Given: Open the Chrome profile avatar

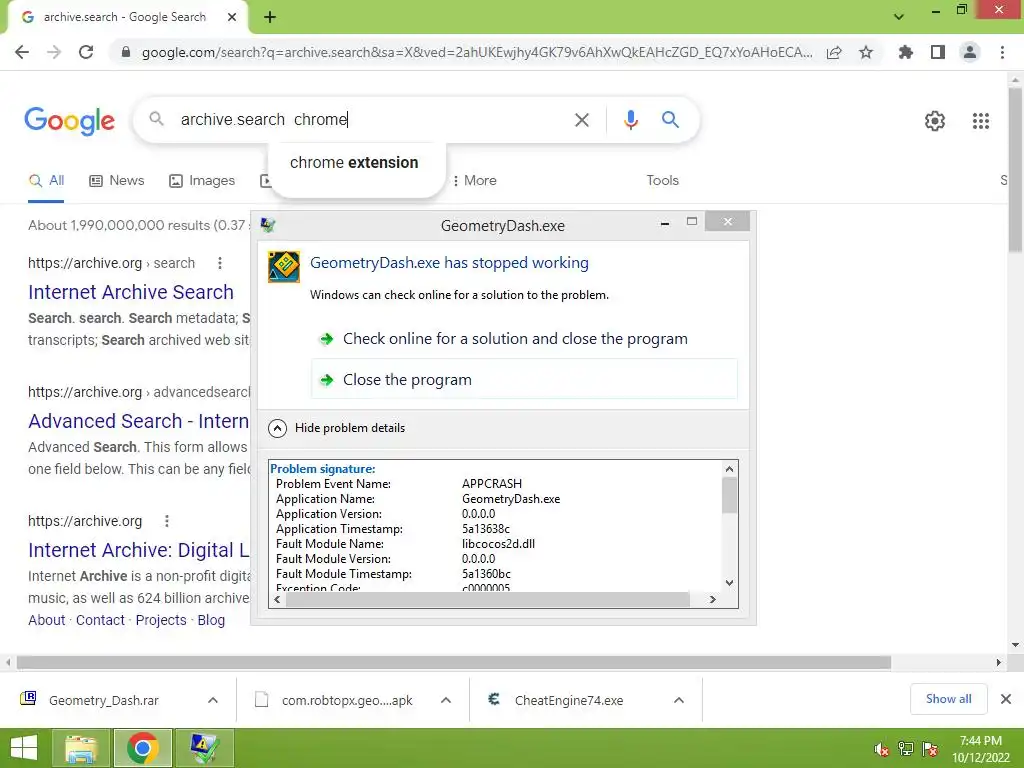Looking at the screenshot, I should click(970, 52).
